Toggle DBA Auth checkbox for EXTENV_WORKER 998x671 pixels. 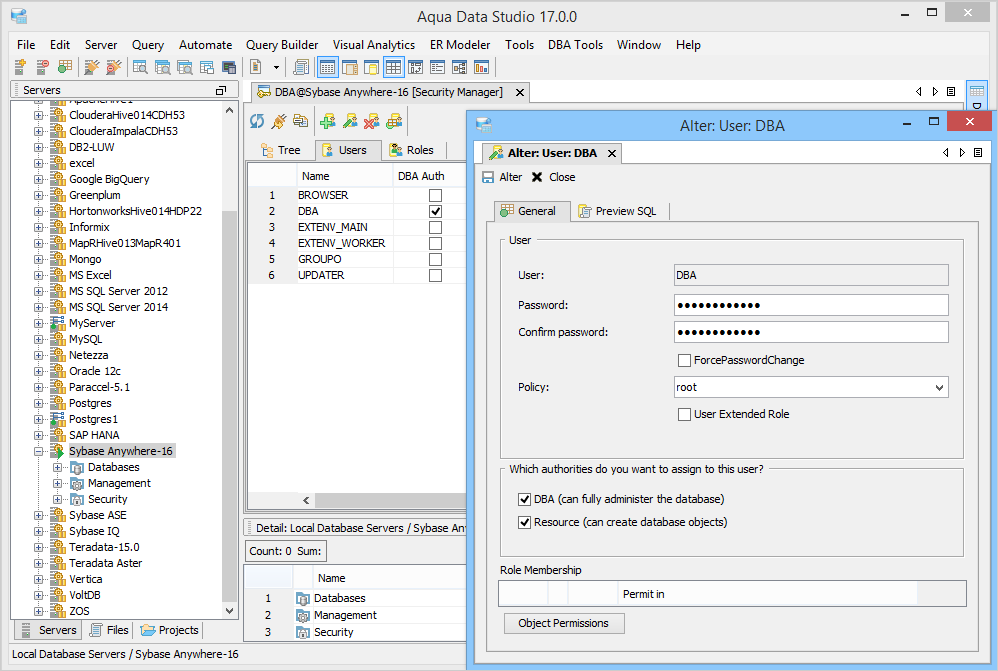435,243
